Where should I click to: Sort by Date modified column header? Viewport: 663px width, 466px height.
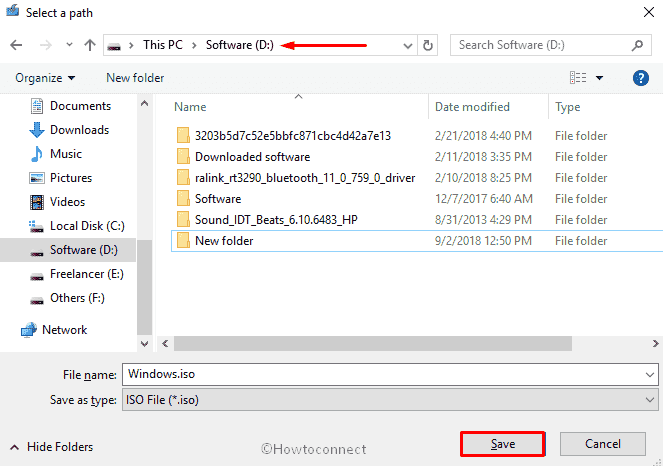click(472, 107)
